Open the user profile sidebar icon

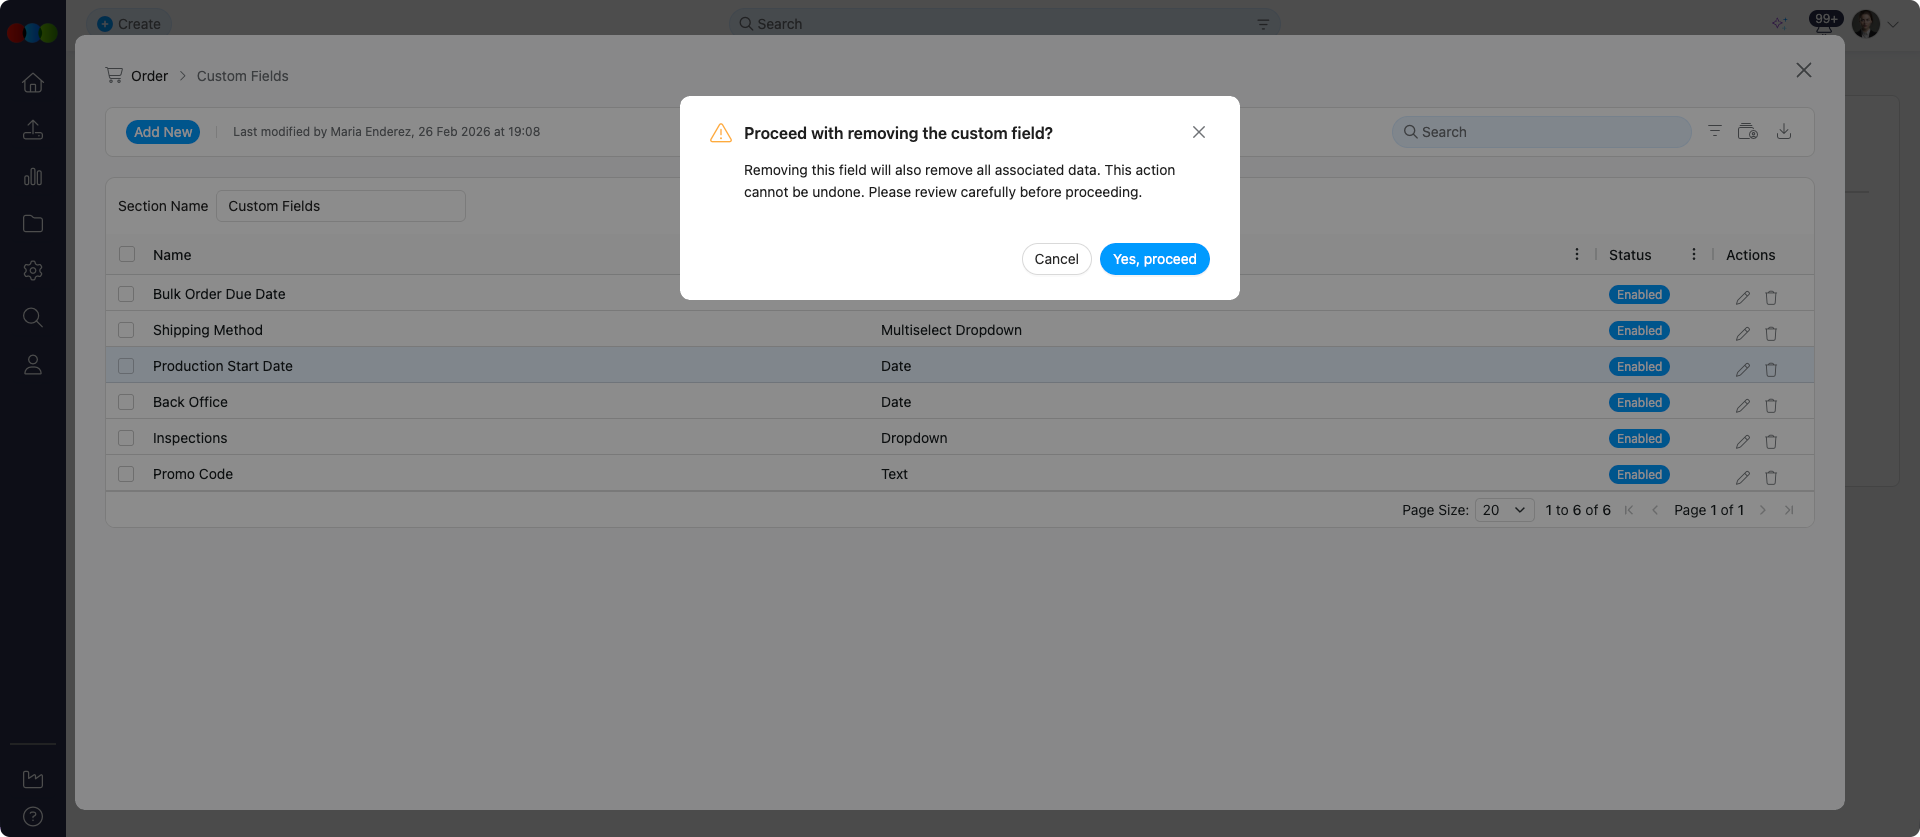click(33, 365)
